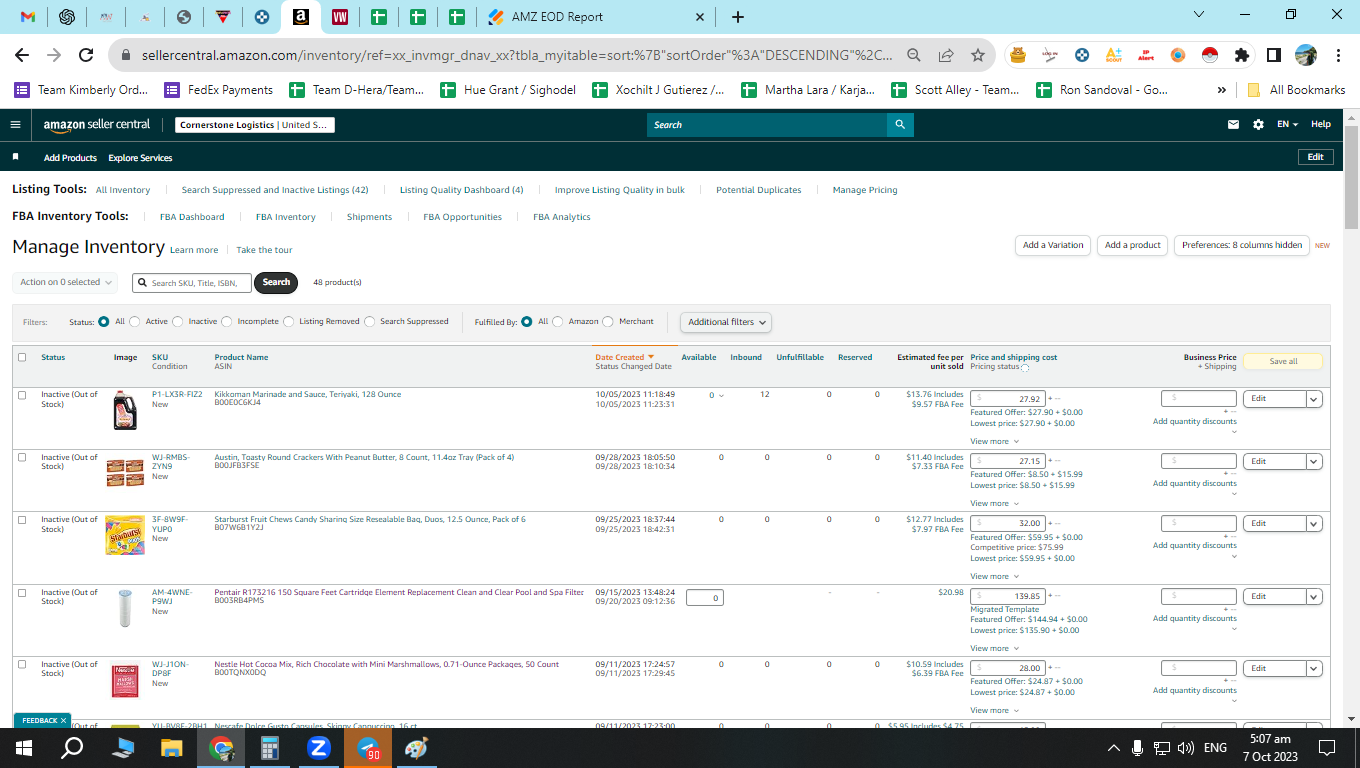Open the messages envelope icon
The image size is (1360, 768).
click(1233, 125)
